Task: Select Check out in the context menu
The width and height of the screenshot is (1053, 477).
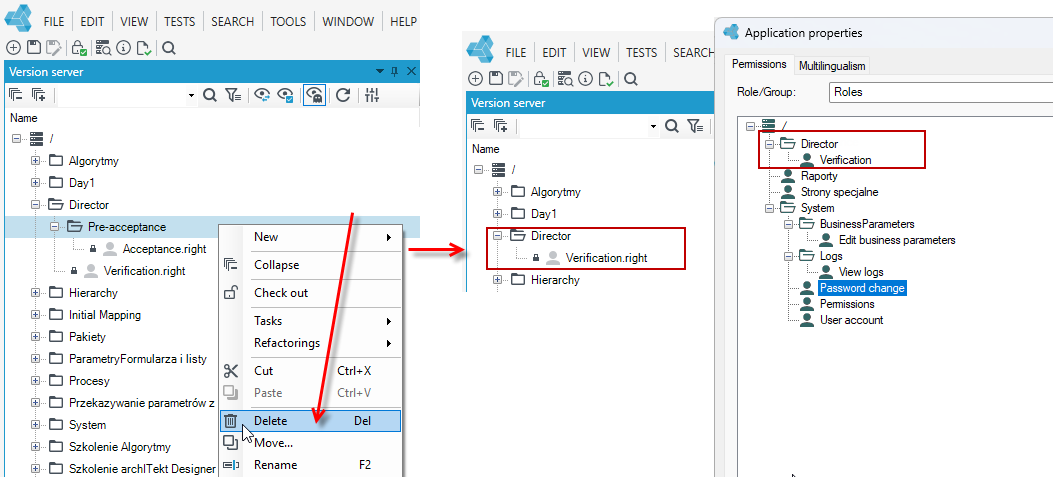Action: tap(281, 293)
